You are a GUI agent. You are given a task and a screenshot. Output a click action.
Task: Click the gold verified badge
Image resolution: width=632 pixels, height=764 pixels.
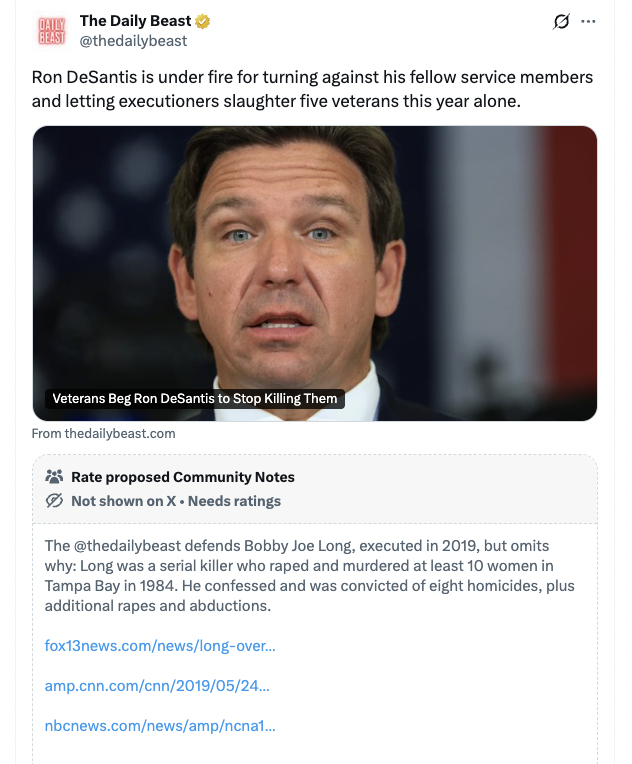[202, 22]
